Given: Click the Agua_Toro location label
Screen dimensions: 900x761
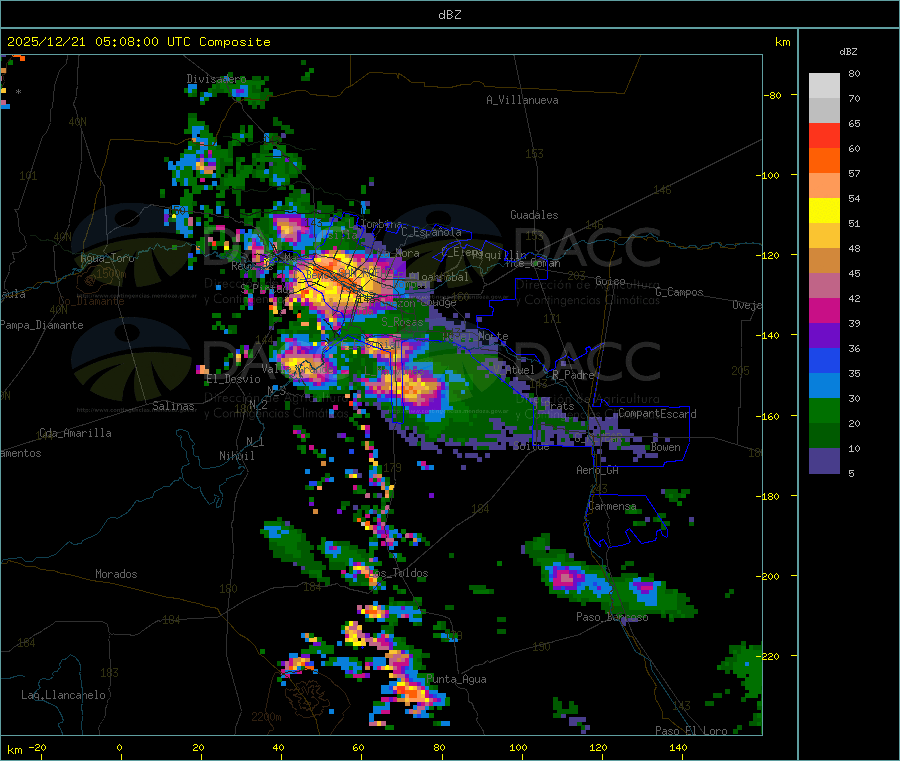Looking at the screenshot, I should click(x=107, y=258).
